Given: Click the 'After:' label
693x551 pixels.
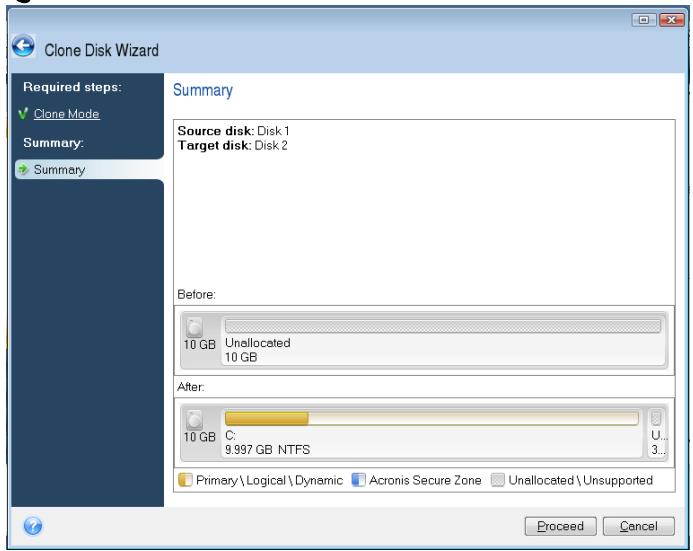Looking at the screenshot, I should pos(190,387).
